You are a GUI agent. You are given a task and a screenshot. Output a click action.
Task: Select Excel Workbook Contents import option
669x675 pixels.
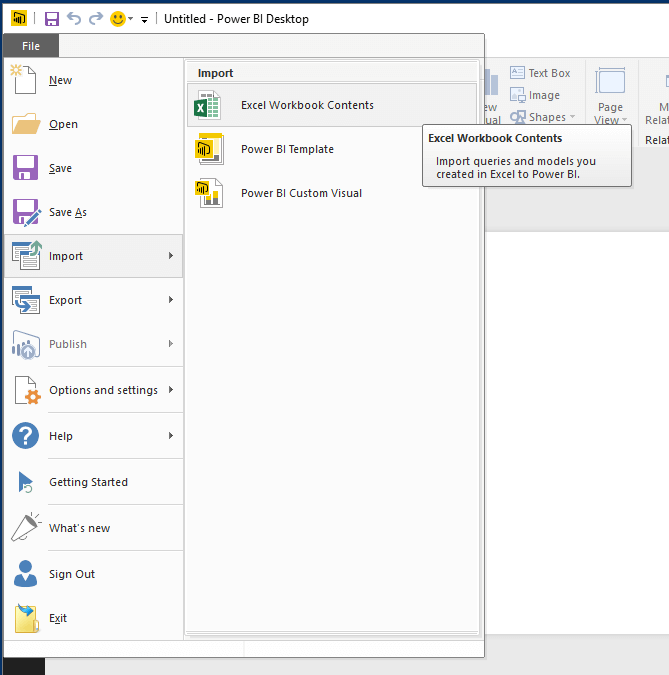(332, 105)
